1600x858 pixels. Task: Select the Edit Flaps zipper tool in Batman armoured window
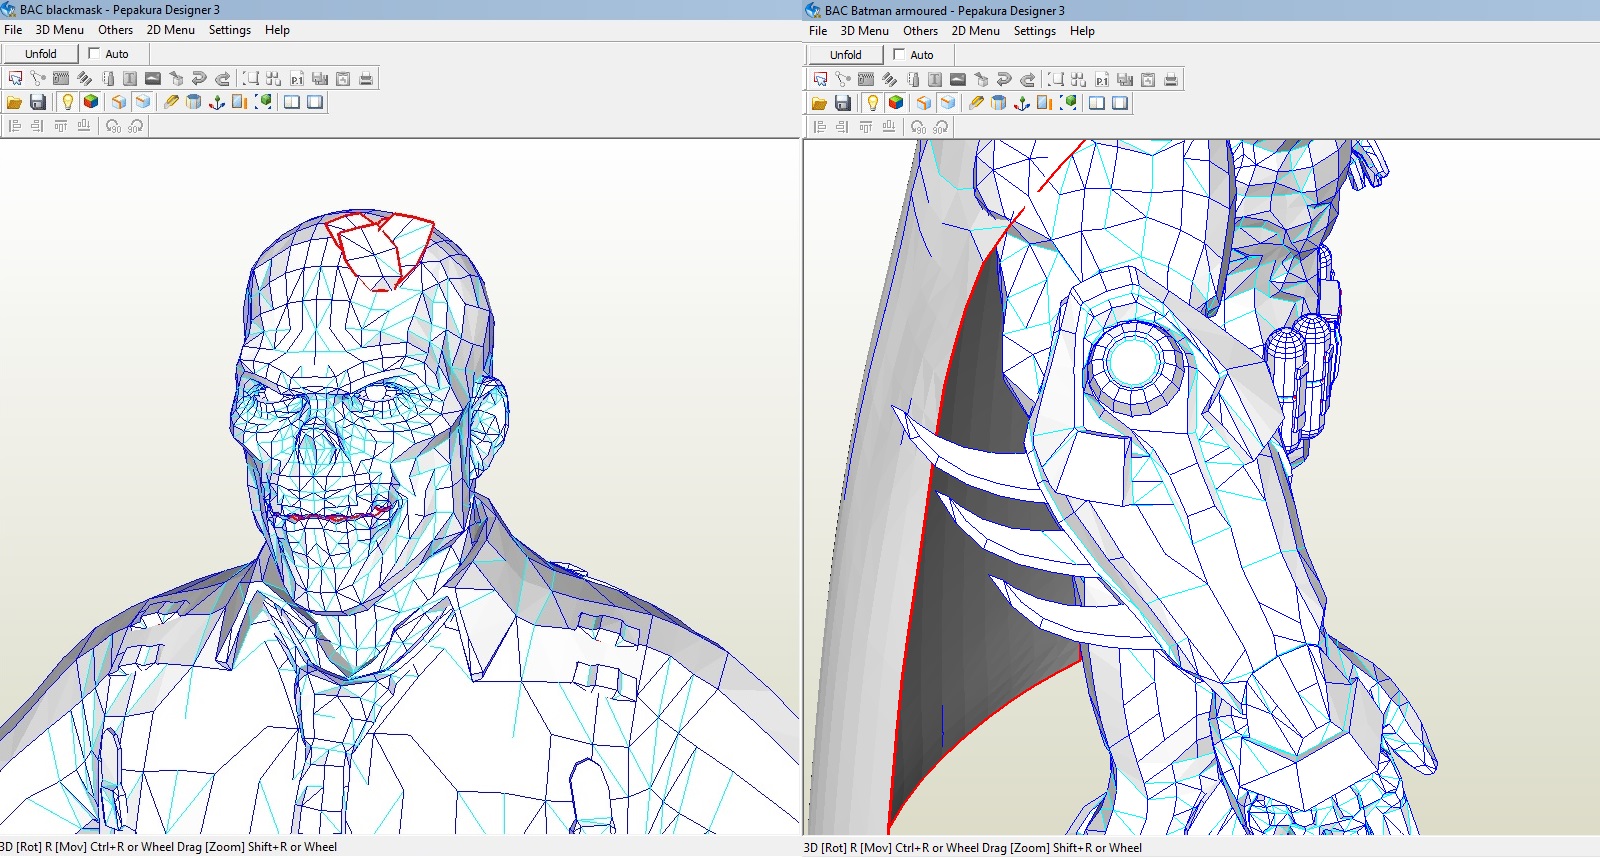[x=866, y=79]
